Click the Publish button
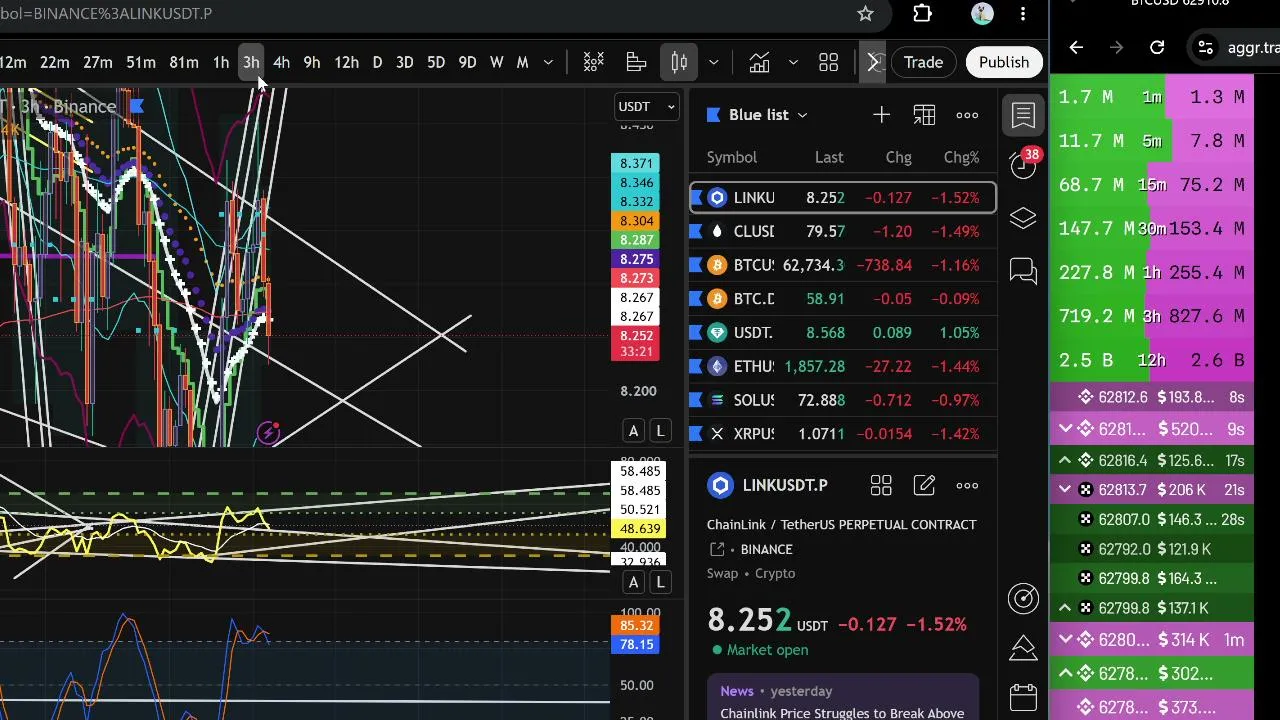Screen dimensions: 1280x720 1004,62
